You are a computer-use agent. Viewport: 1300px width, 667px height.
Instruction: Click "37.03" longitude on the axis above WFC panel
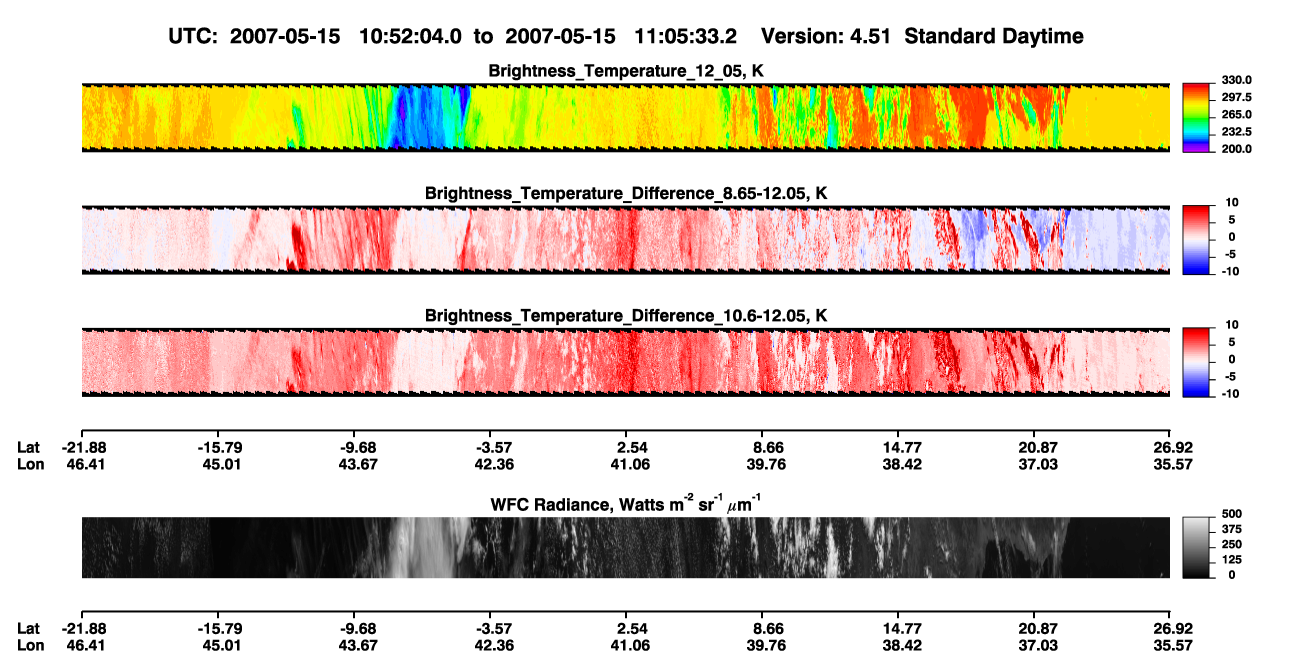pos(1037,464)
